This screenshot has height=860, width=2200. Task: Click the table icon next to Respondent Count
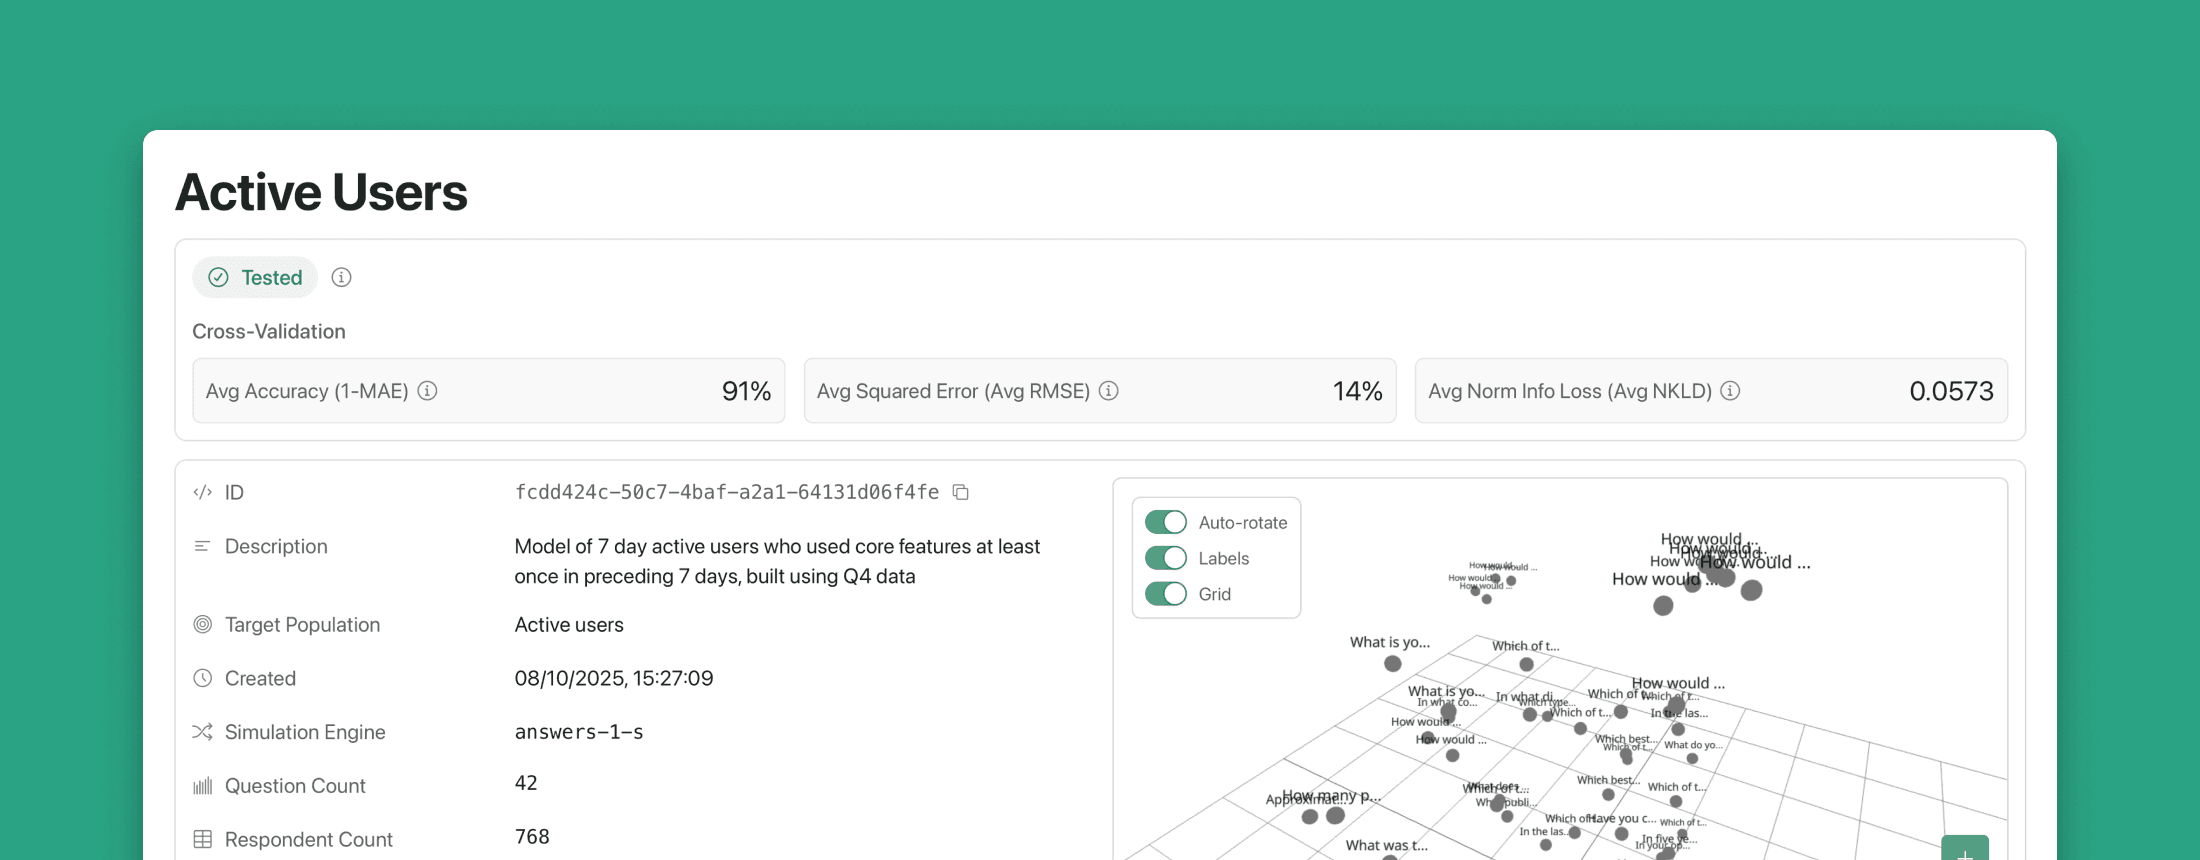tap(202, 839)
